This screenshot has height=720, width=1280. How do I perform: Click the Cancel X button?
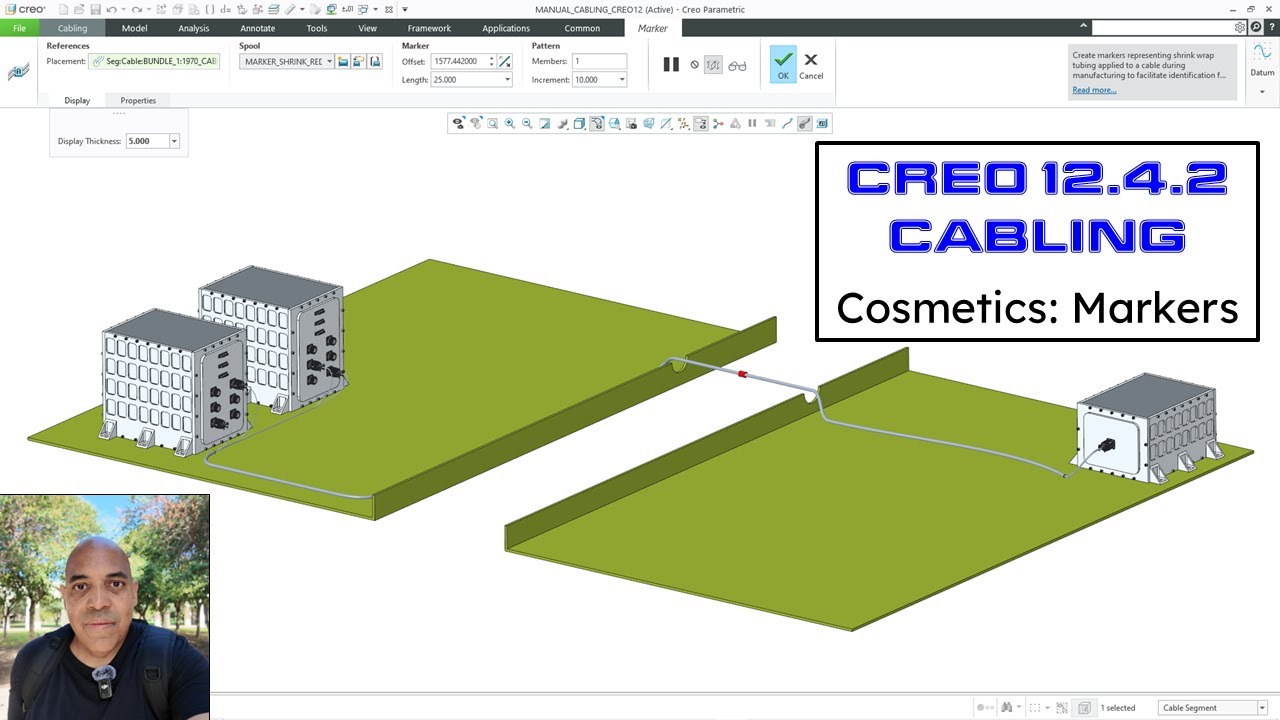click(x=811, y=64)
